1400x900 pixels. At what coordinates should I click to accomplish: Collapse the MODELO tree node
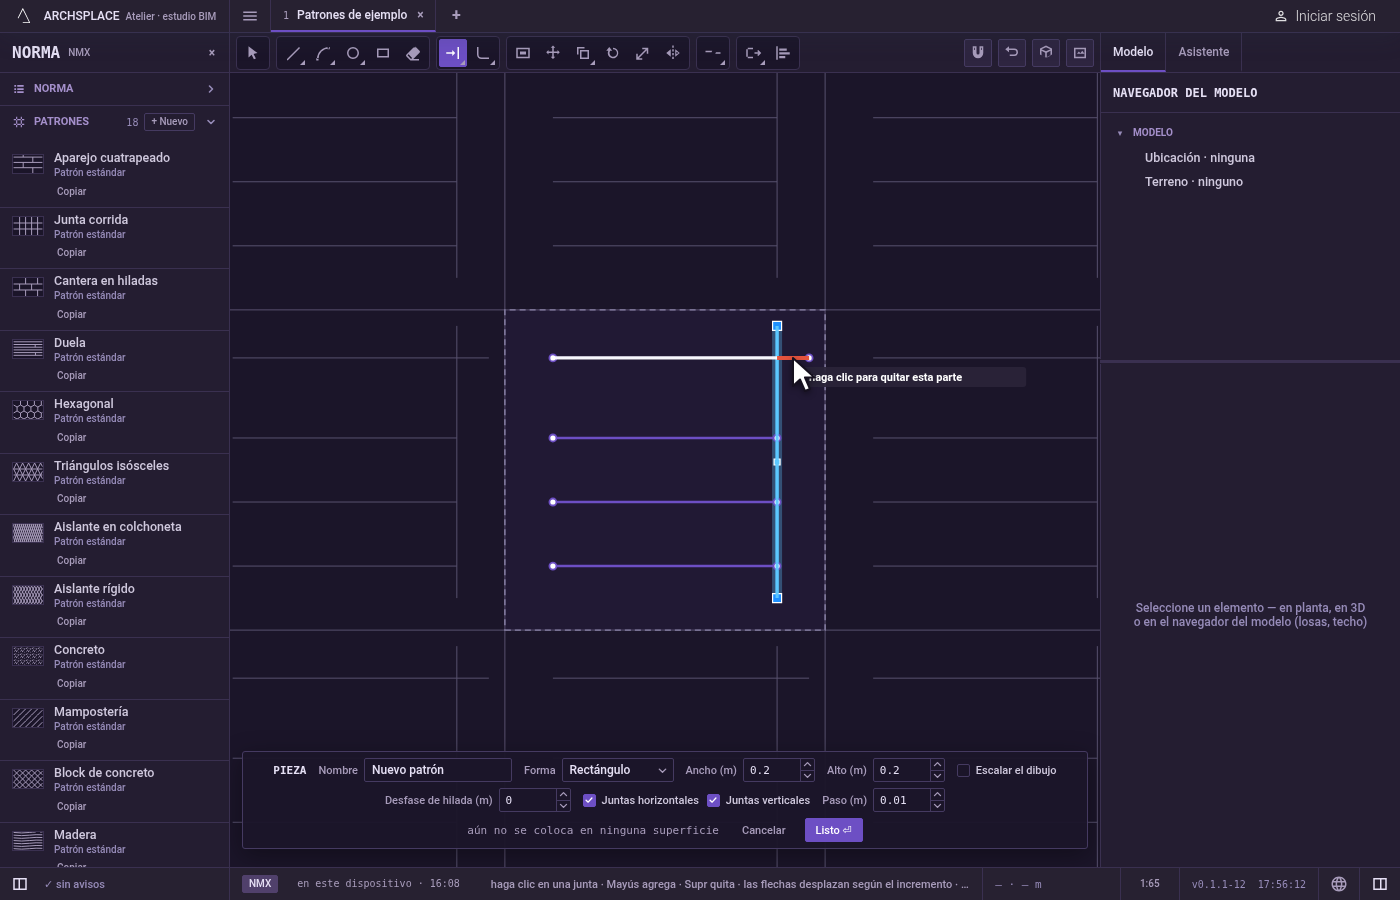[x=1120, y=133]
